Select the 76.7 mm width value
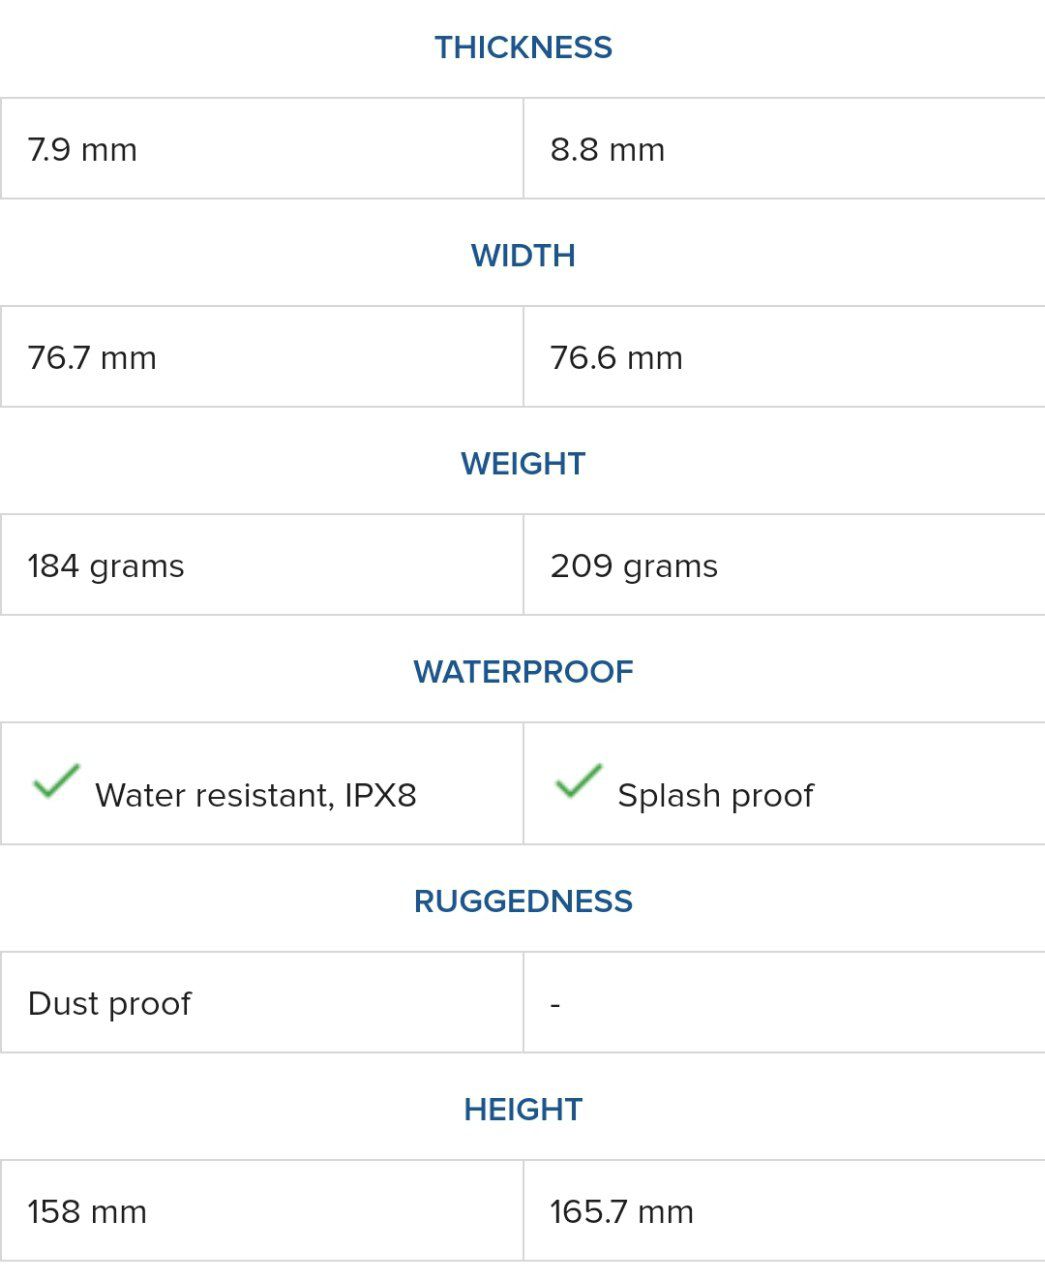Image resolution: width=1045 pixels, height=1280 pixels. [92, 358]
